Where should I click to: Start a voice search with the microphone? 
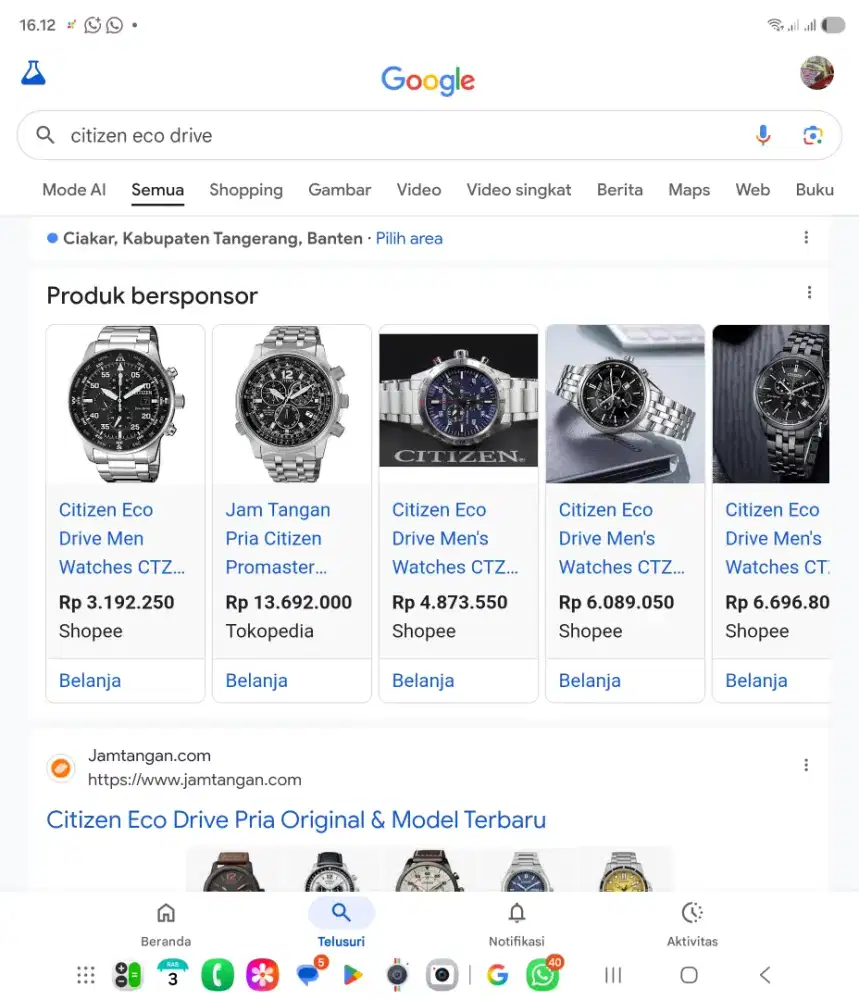(x=763, y=133)
